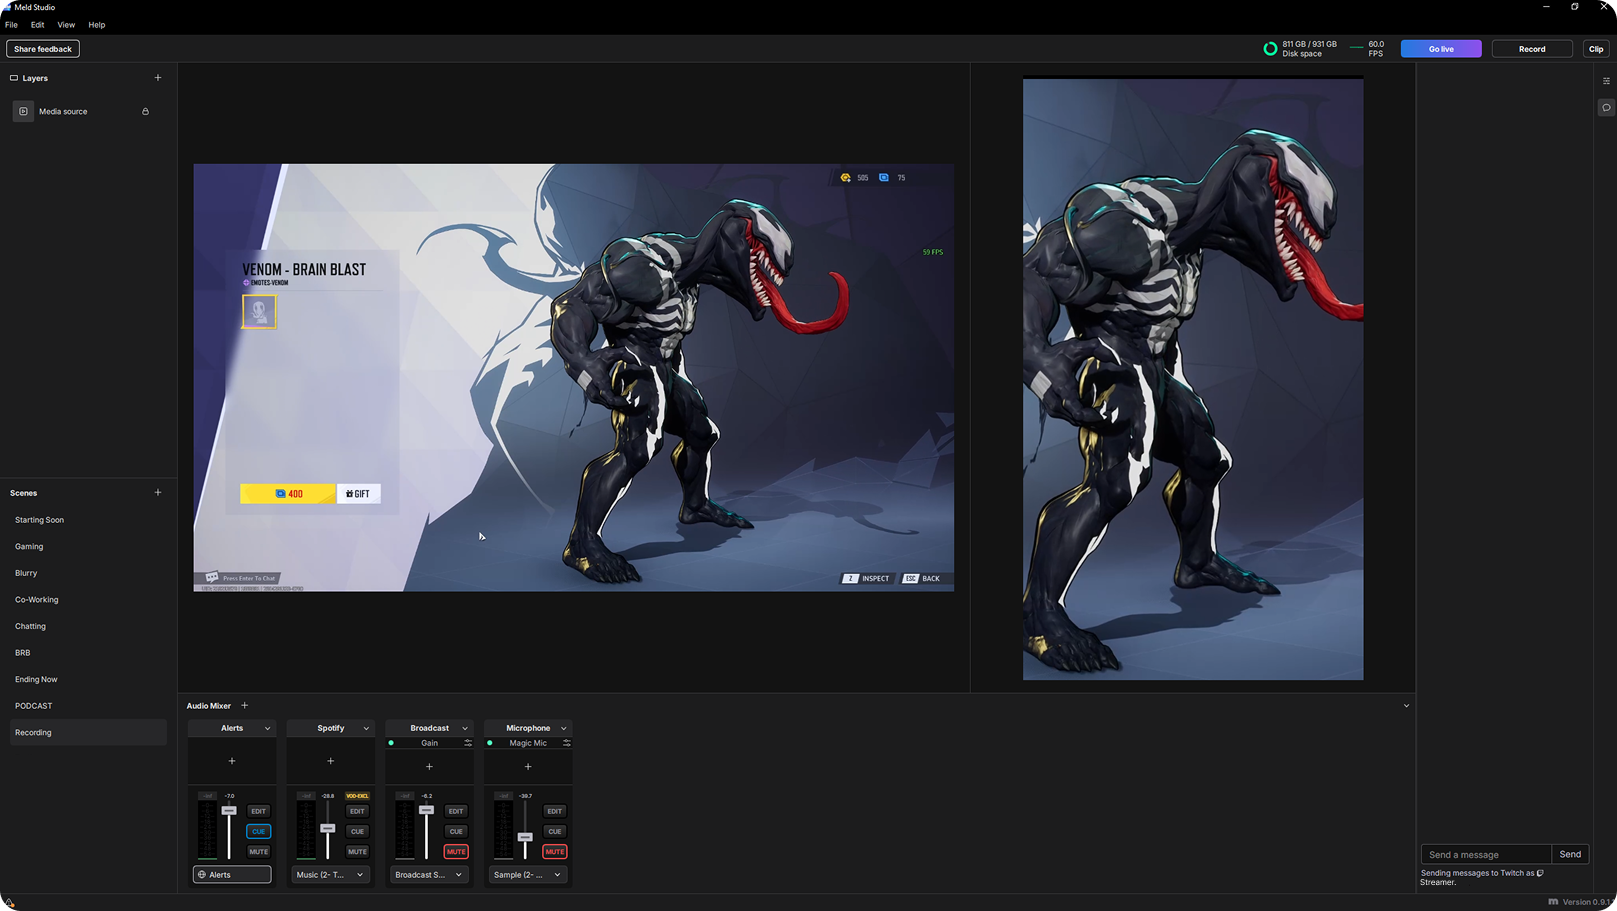Open the Alerts track header dropdown
This screenshot has width=1617, height=911.
[x=267, y=729]
